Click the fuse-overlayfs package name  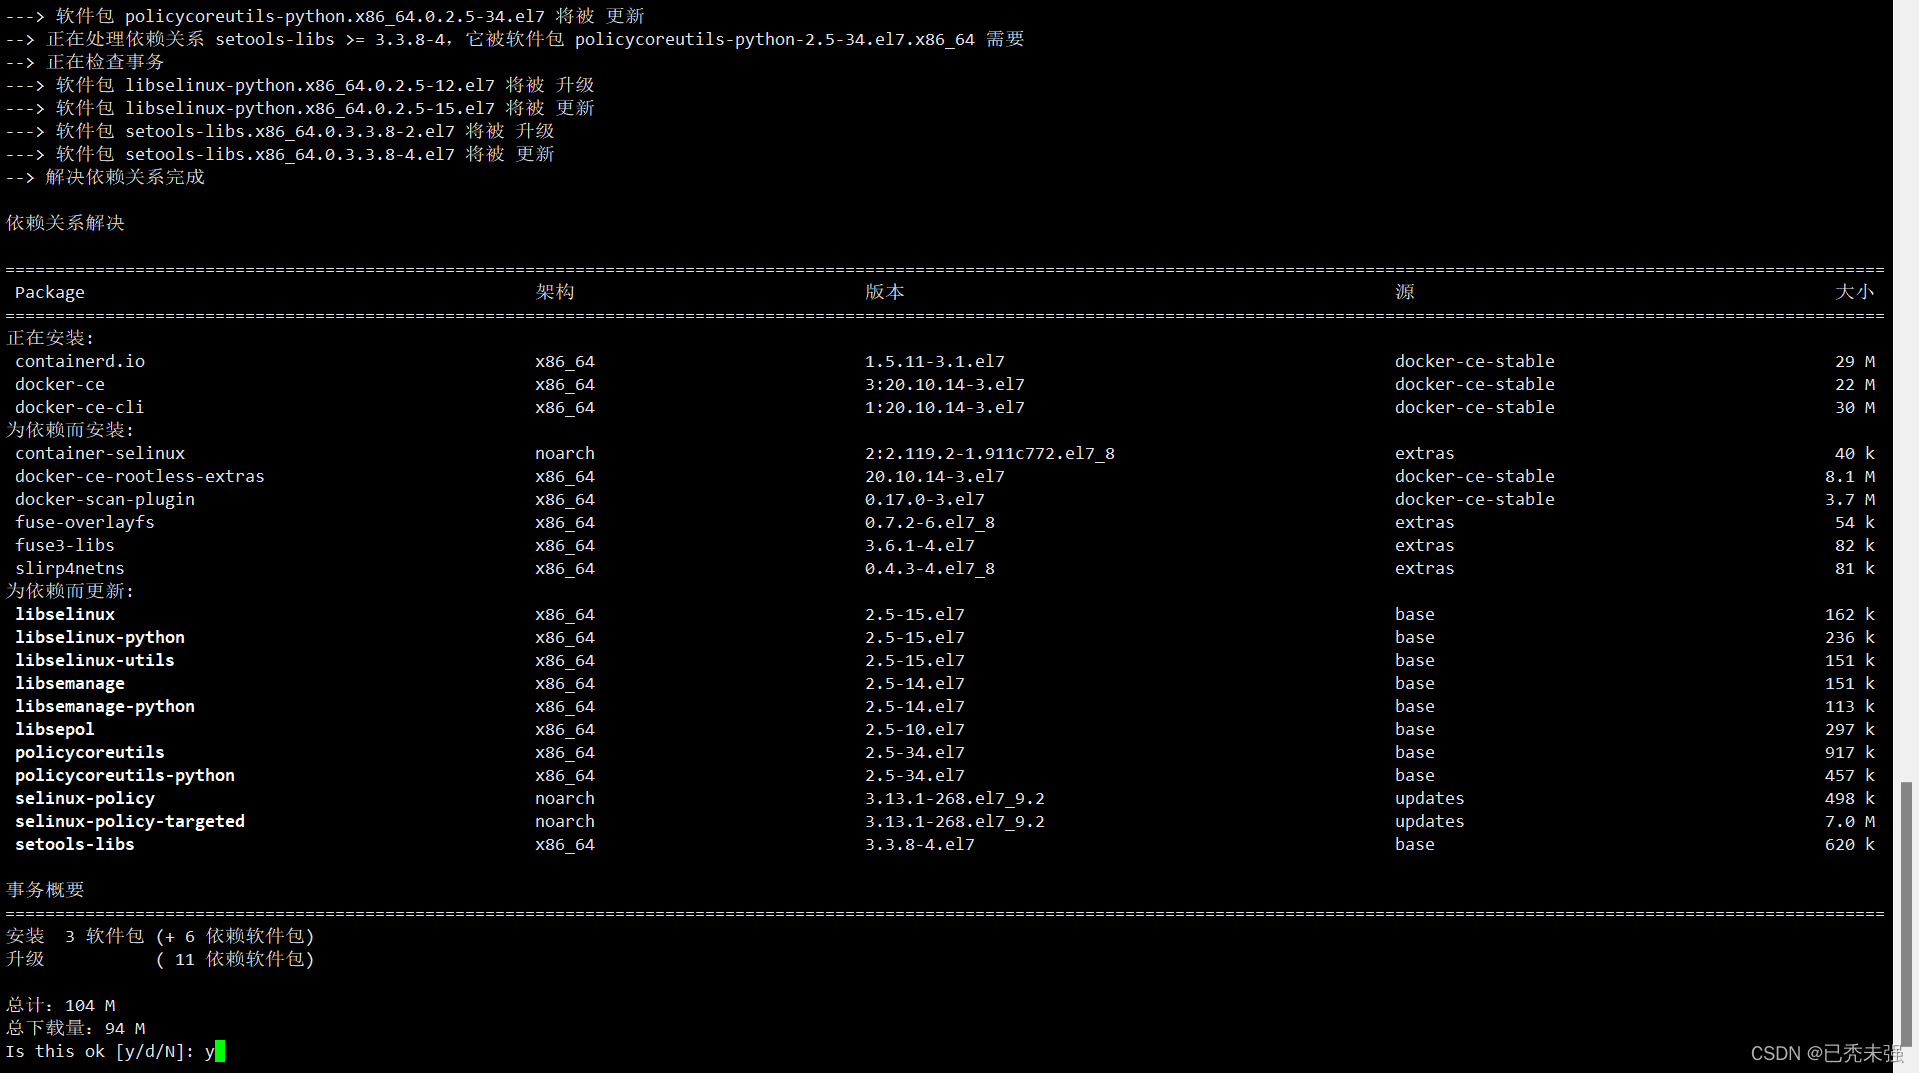point(85,522)
